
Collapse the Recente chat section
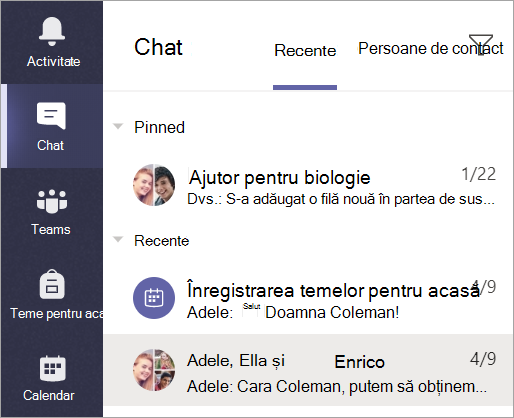118,239
